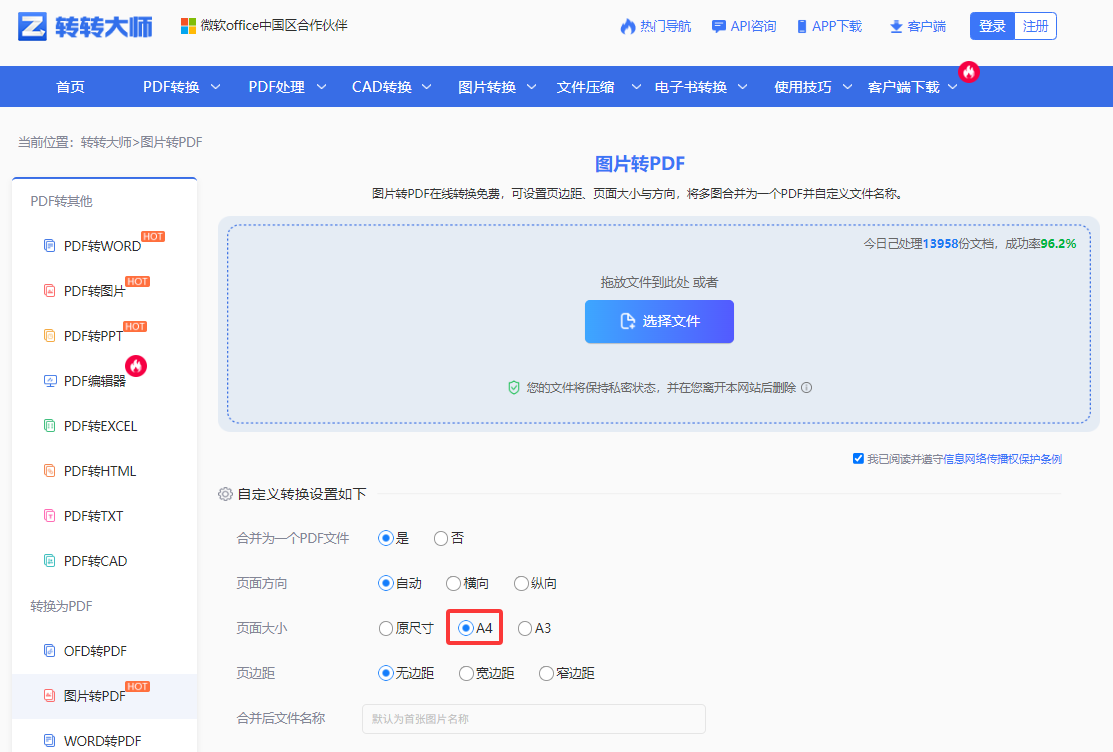This screenshot has width=1113, height=752.
Task: Click the Microsoft Office partner logo
Action: point(188,26)
